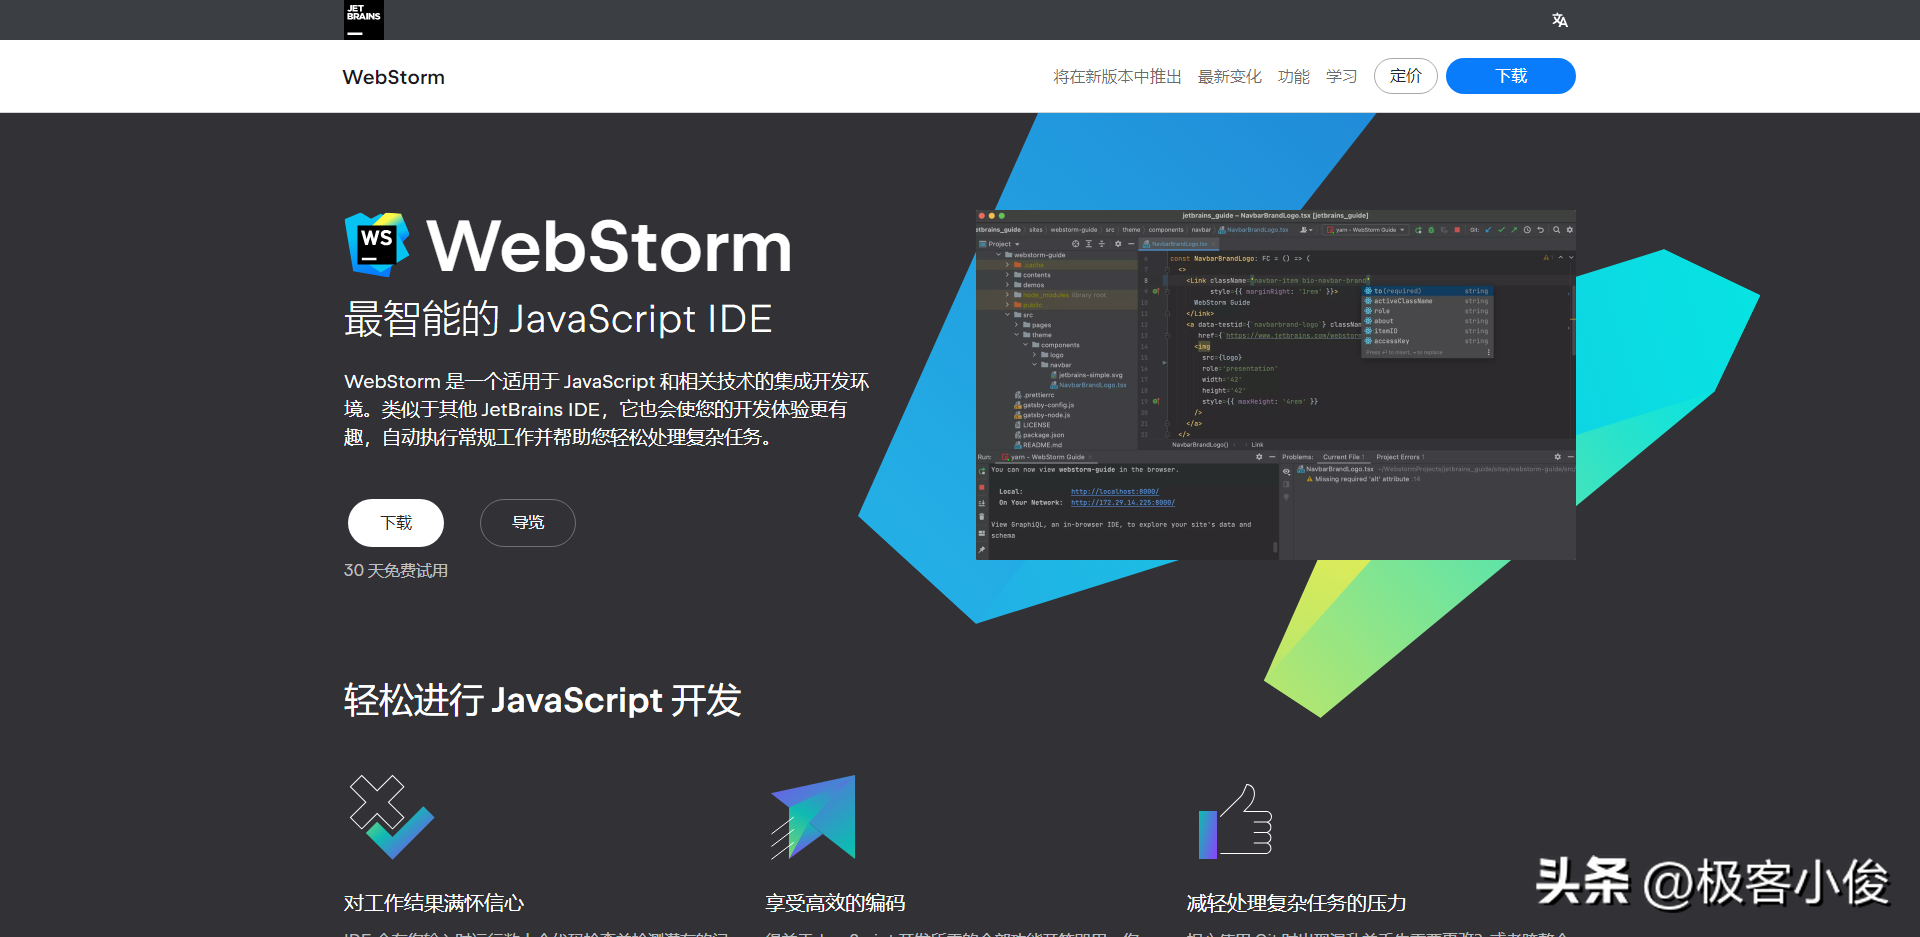The height and width of the screenshot is (937, 1920).
Task: Open the 学习 menu item
Action: 1342,77
